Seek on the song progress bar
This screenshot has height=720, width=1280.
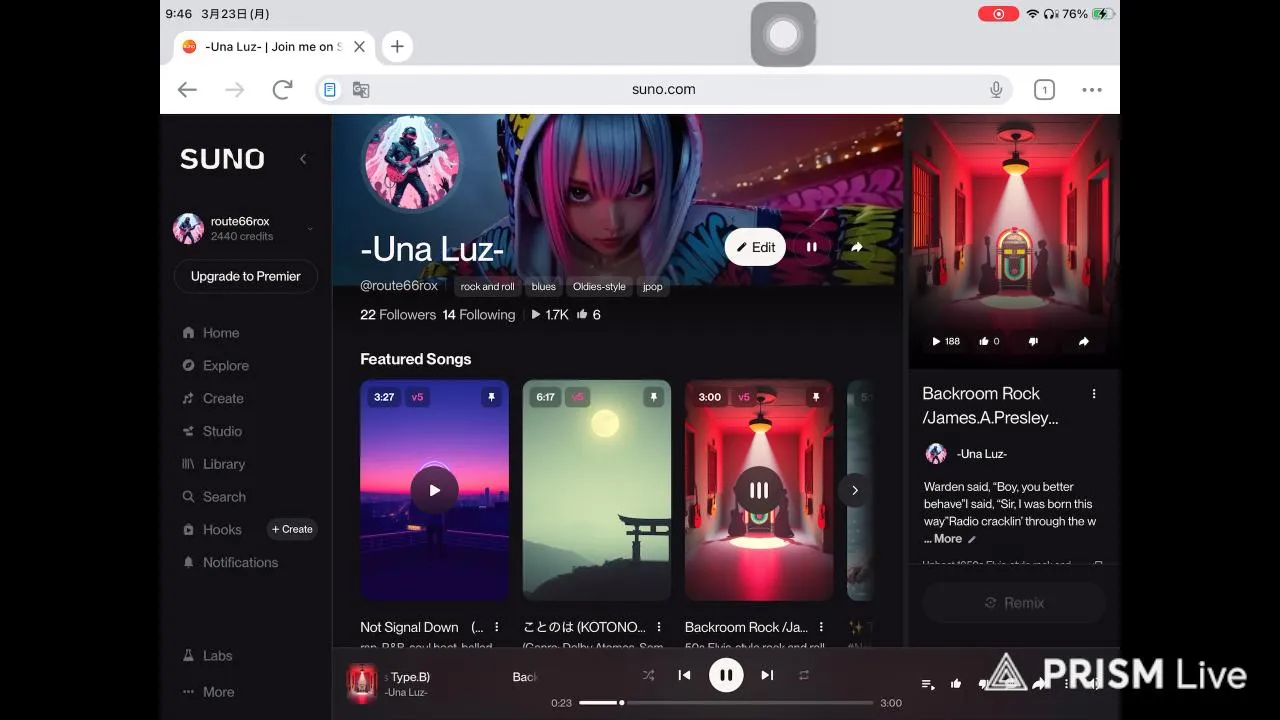click(726, 702)
